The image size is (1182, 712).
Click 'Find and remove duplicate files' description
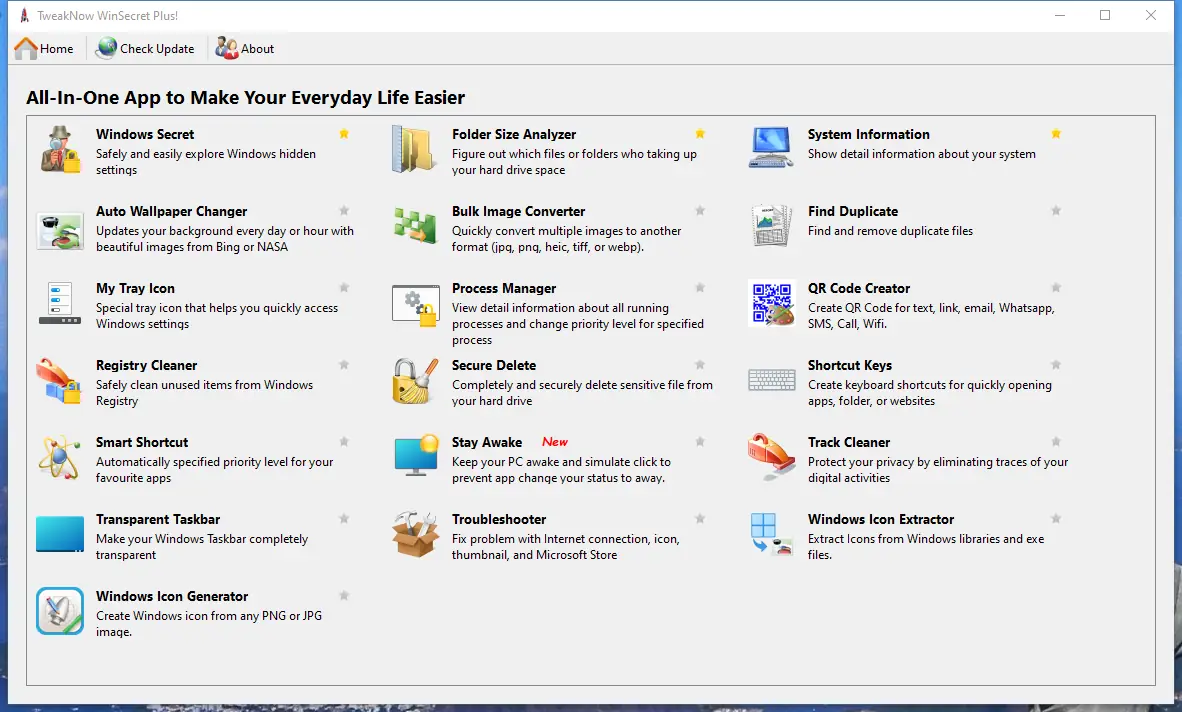pos(890,231)
